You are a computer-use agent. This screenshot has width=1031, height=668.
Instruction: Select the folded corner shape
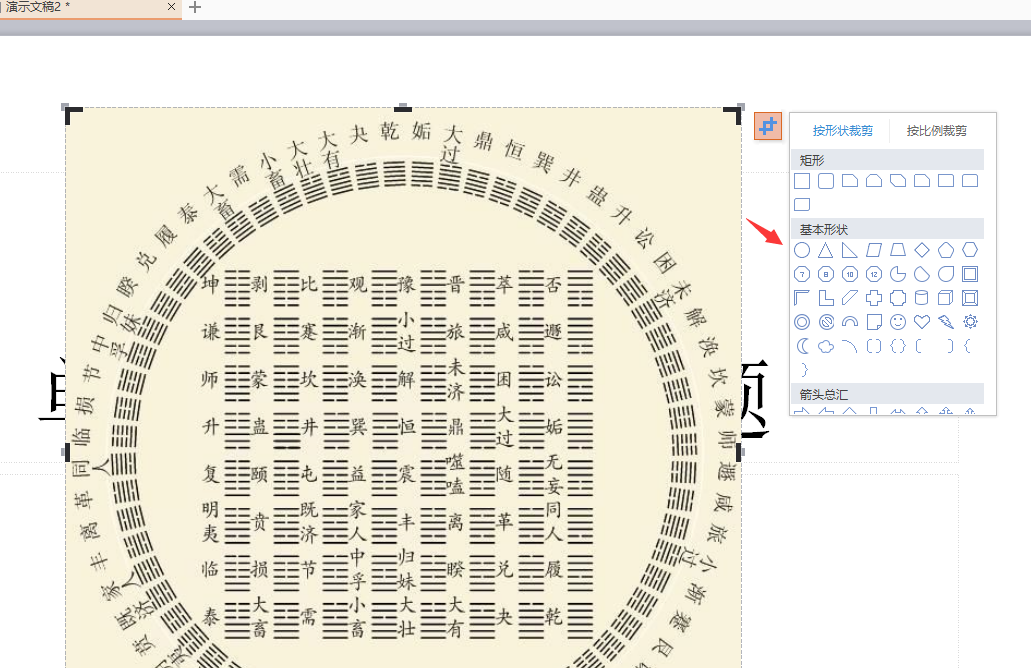click(874, 322)
